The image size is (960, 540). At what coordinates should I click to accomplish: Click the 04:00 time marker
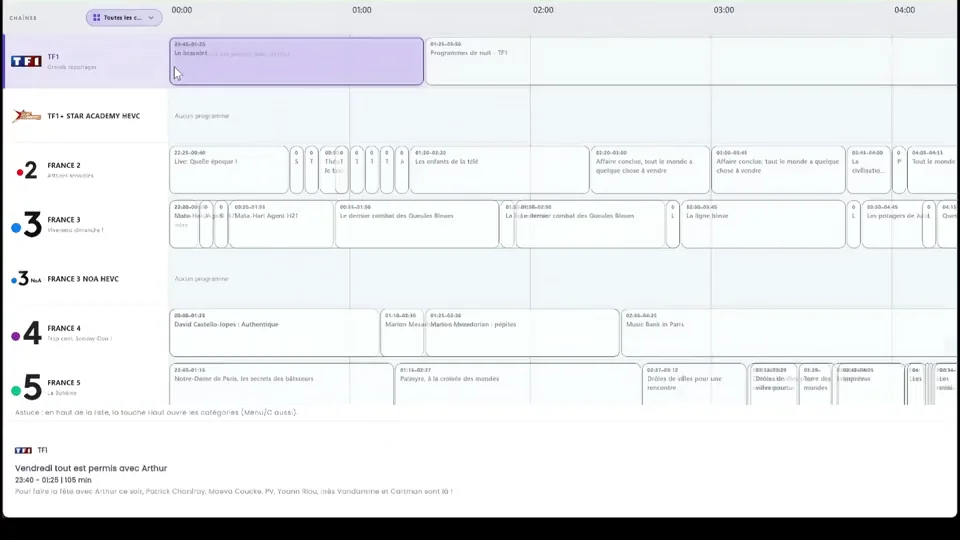[904, 10]
